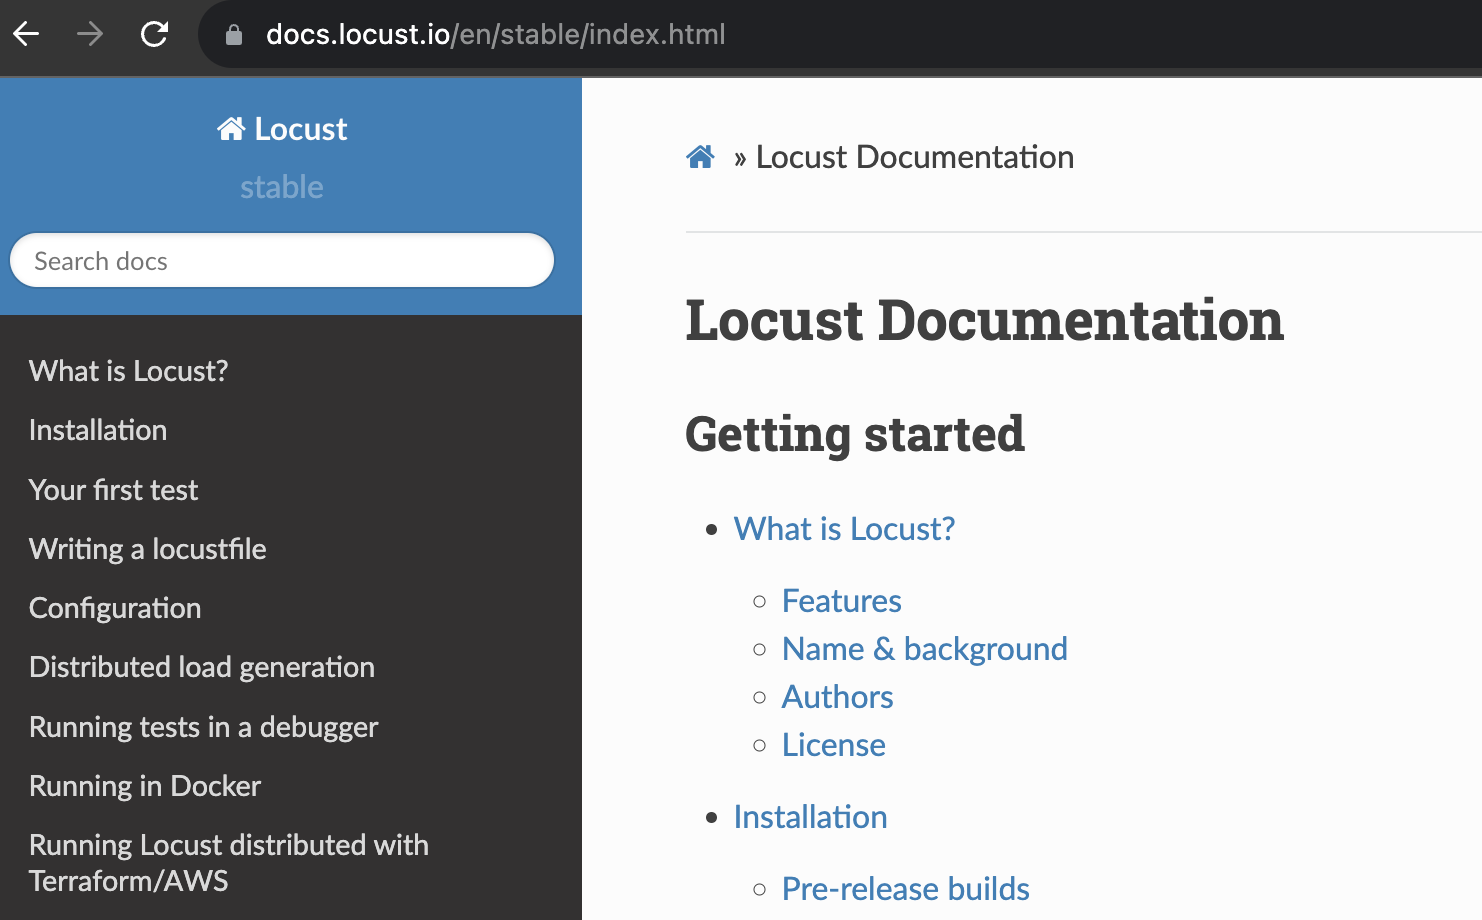
Task: Open 'Running tests in a debugger' sidebar item
Action: pyautogui.click(x=203, y=727)
